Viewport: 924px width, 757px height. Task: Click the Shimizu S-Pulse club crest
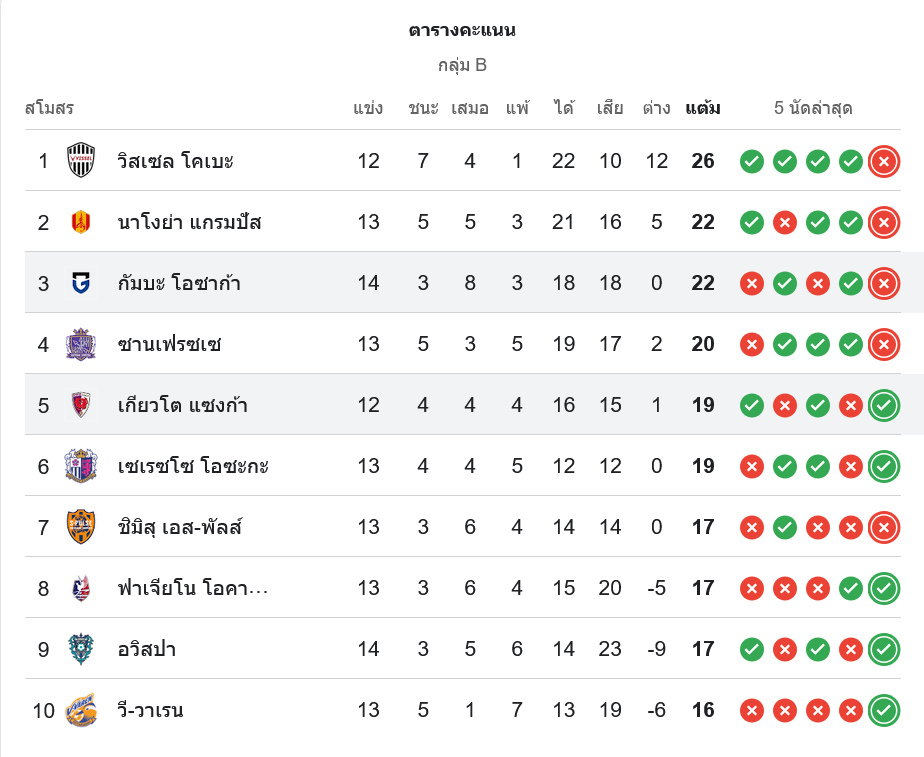click(x=81, y=527)
